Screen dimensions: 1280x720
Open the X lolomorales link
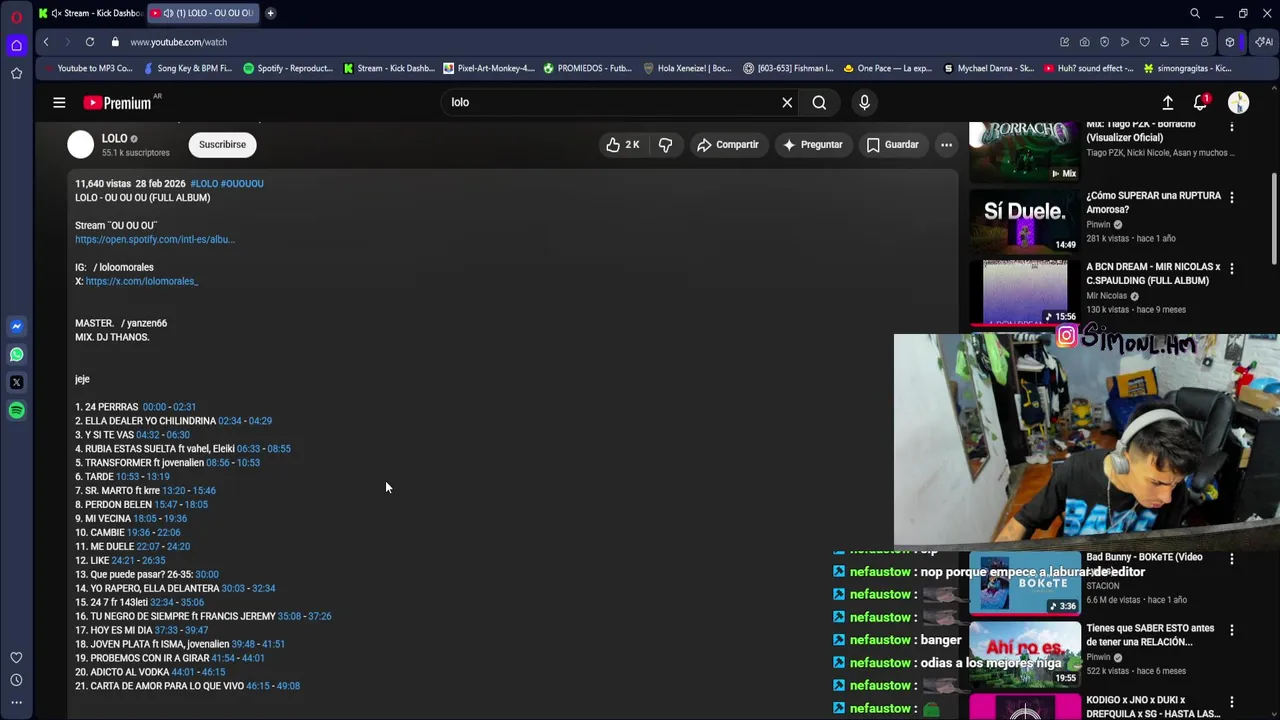141,281
